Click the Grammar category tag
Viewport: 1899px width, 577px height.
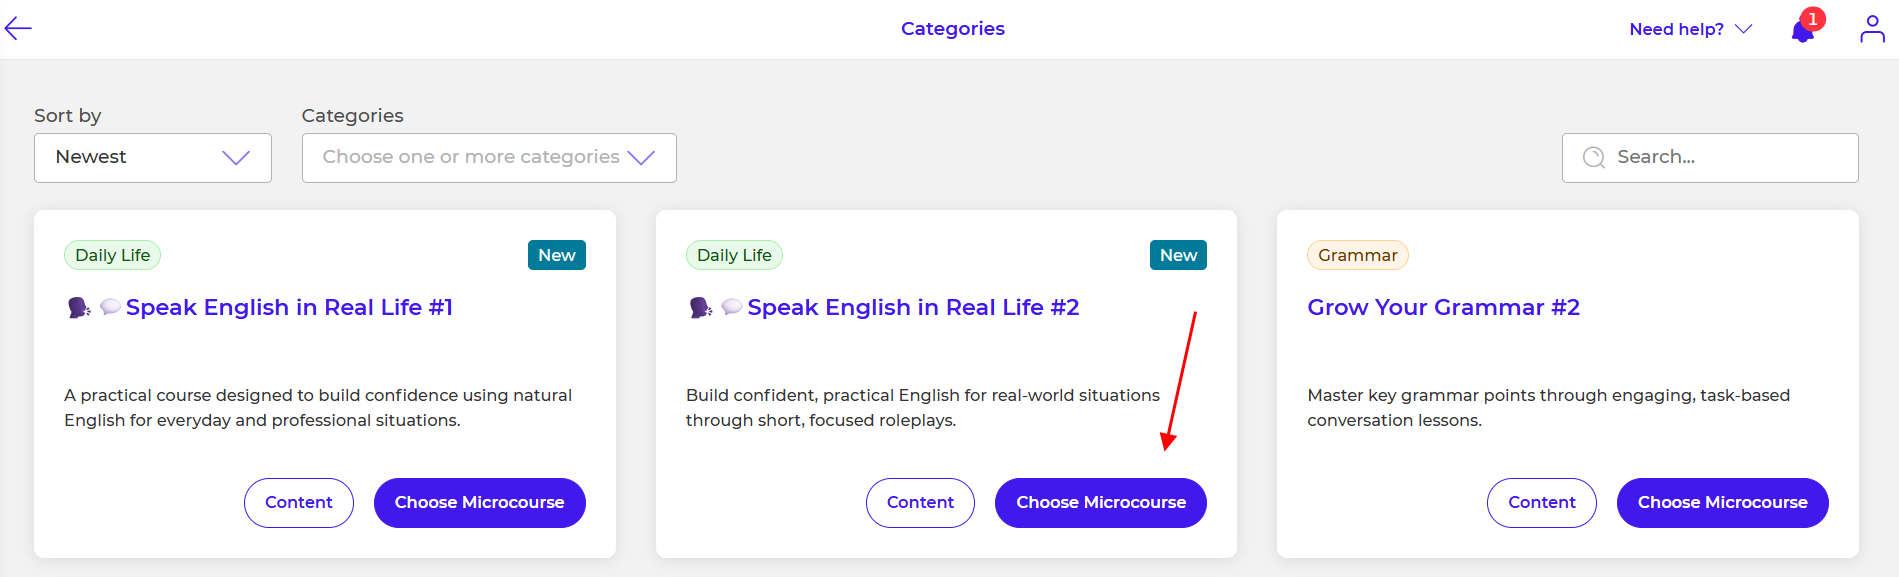coord(1357,255)
